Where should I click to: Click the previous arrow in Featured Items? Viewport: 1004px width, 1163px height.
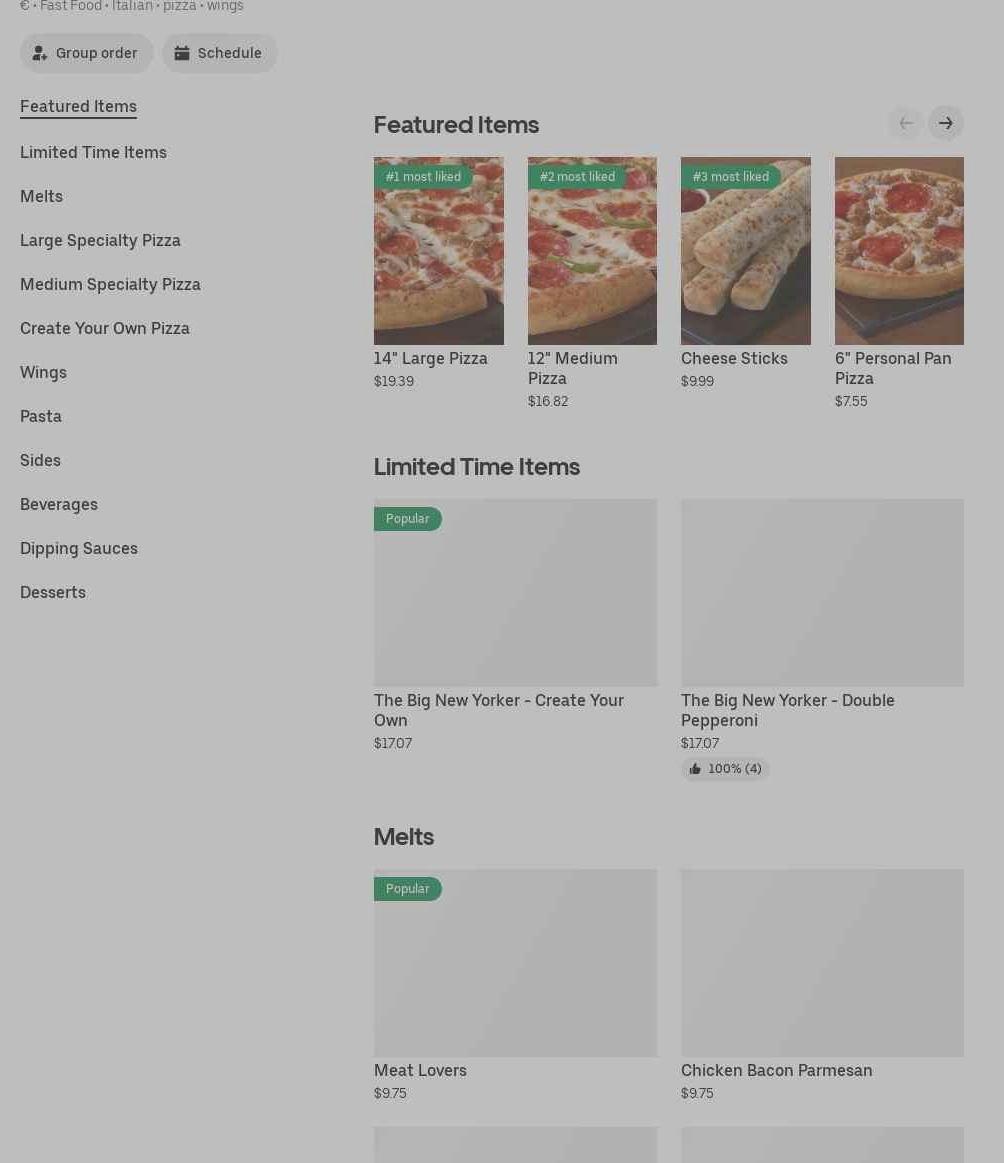(x=906, y=123)
